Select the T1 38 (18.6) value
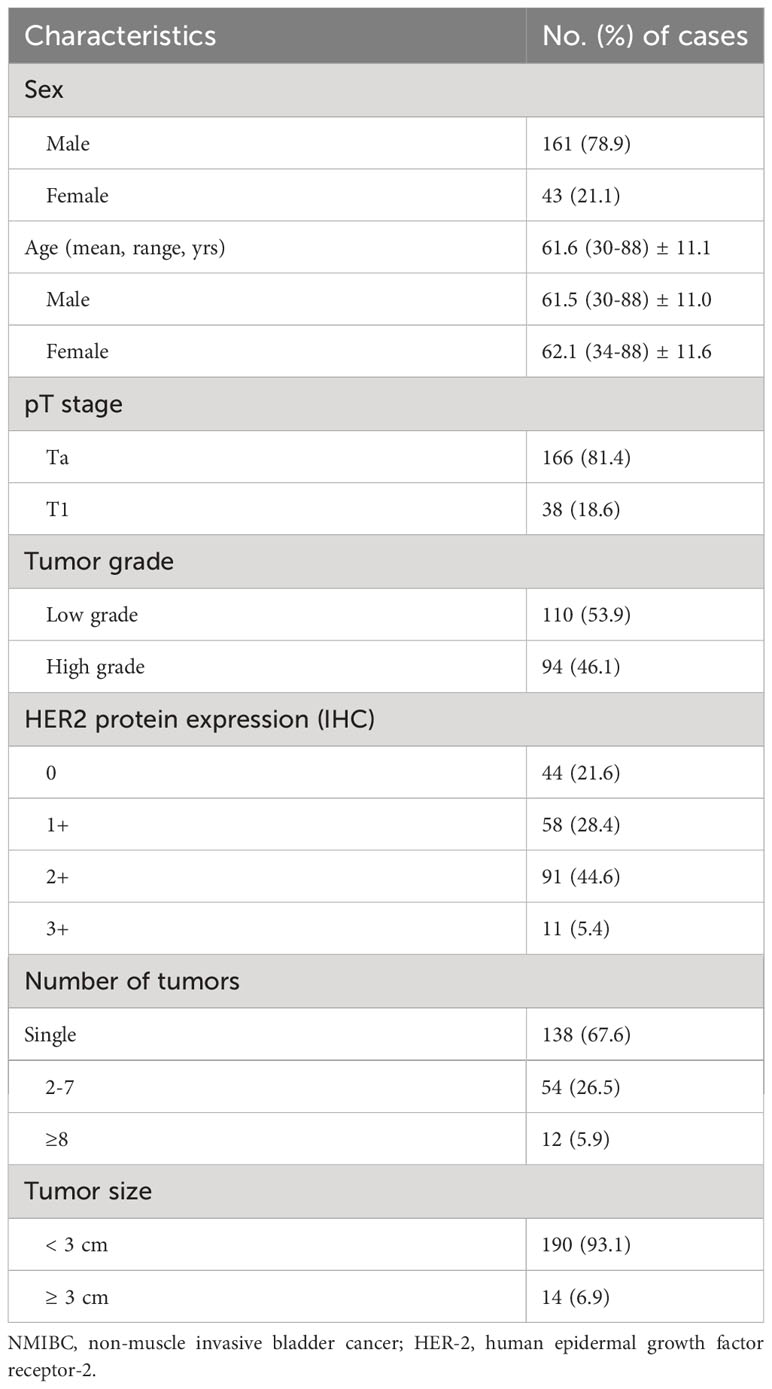Screen dimensions: 772x1389 pyautogui.click(x=579, y=509)
